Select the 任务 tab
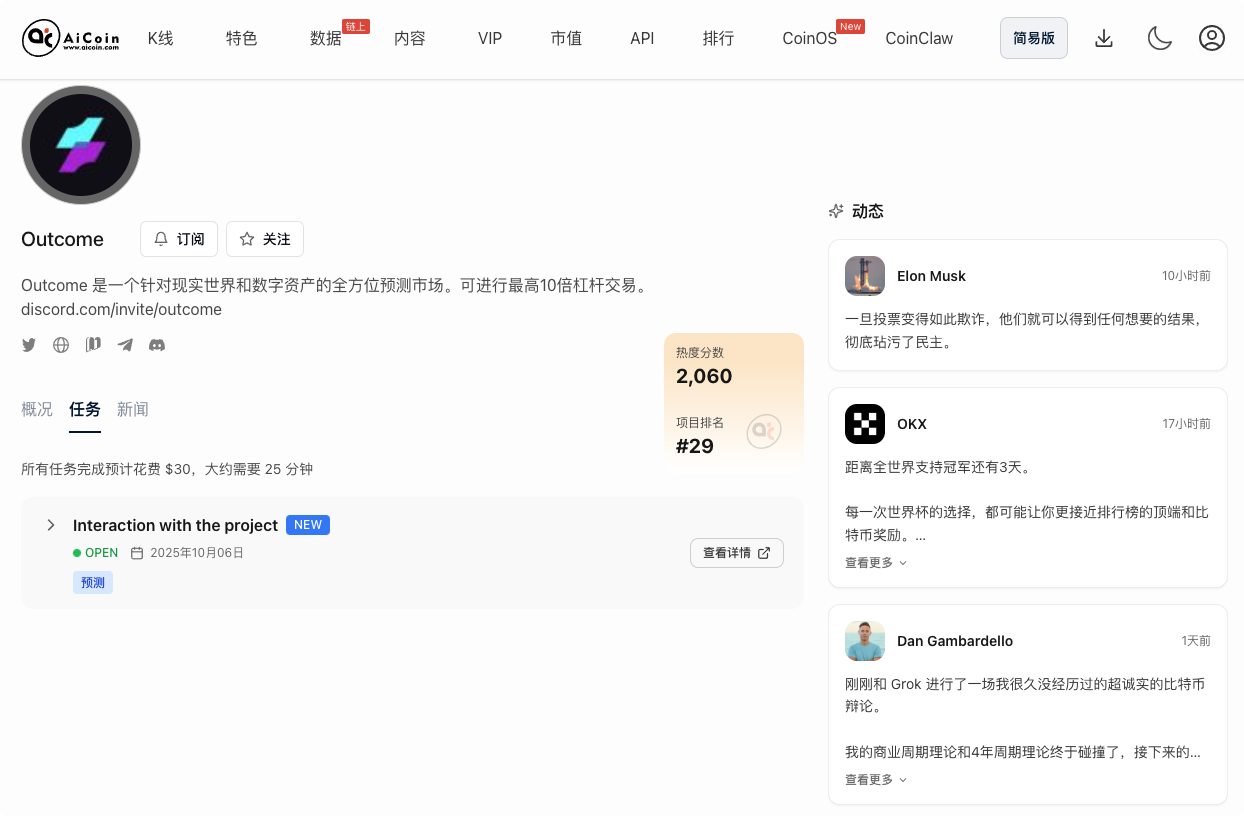Image resolution: width=1244 pixels, height=816 pixels. click(x=85, y=409)
